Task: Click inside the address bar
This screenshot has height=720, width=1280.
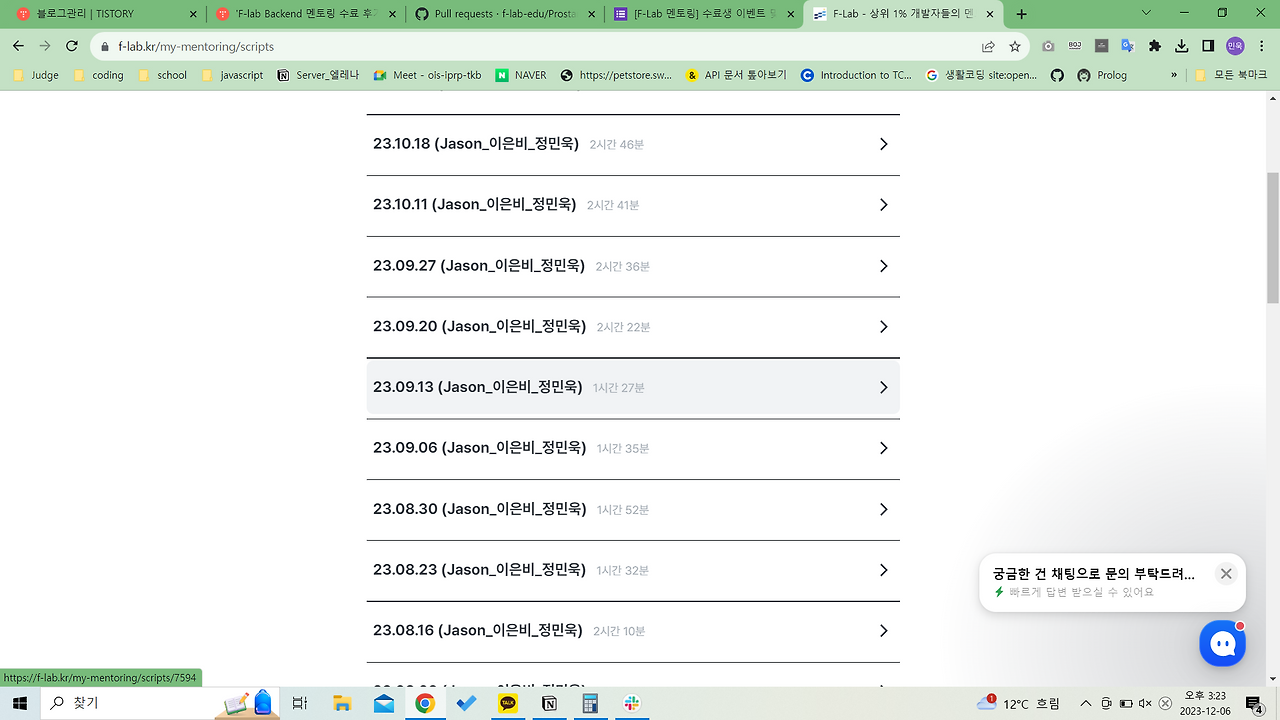Action: click(400, 46)
